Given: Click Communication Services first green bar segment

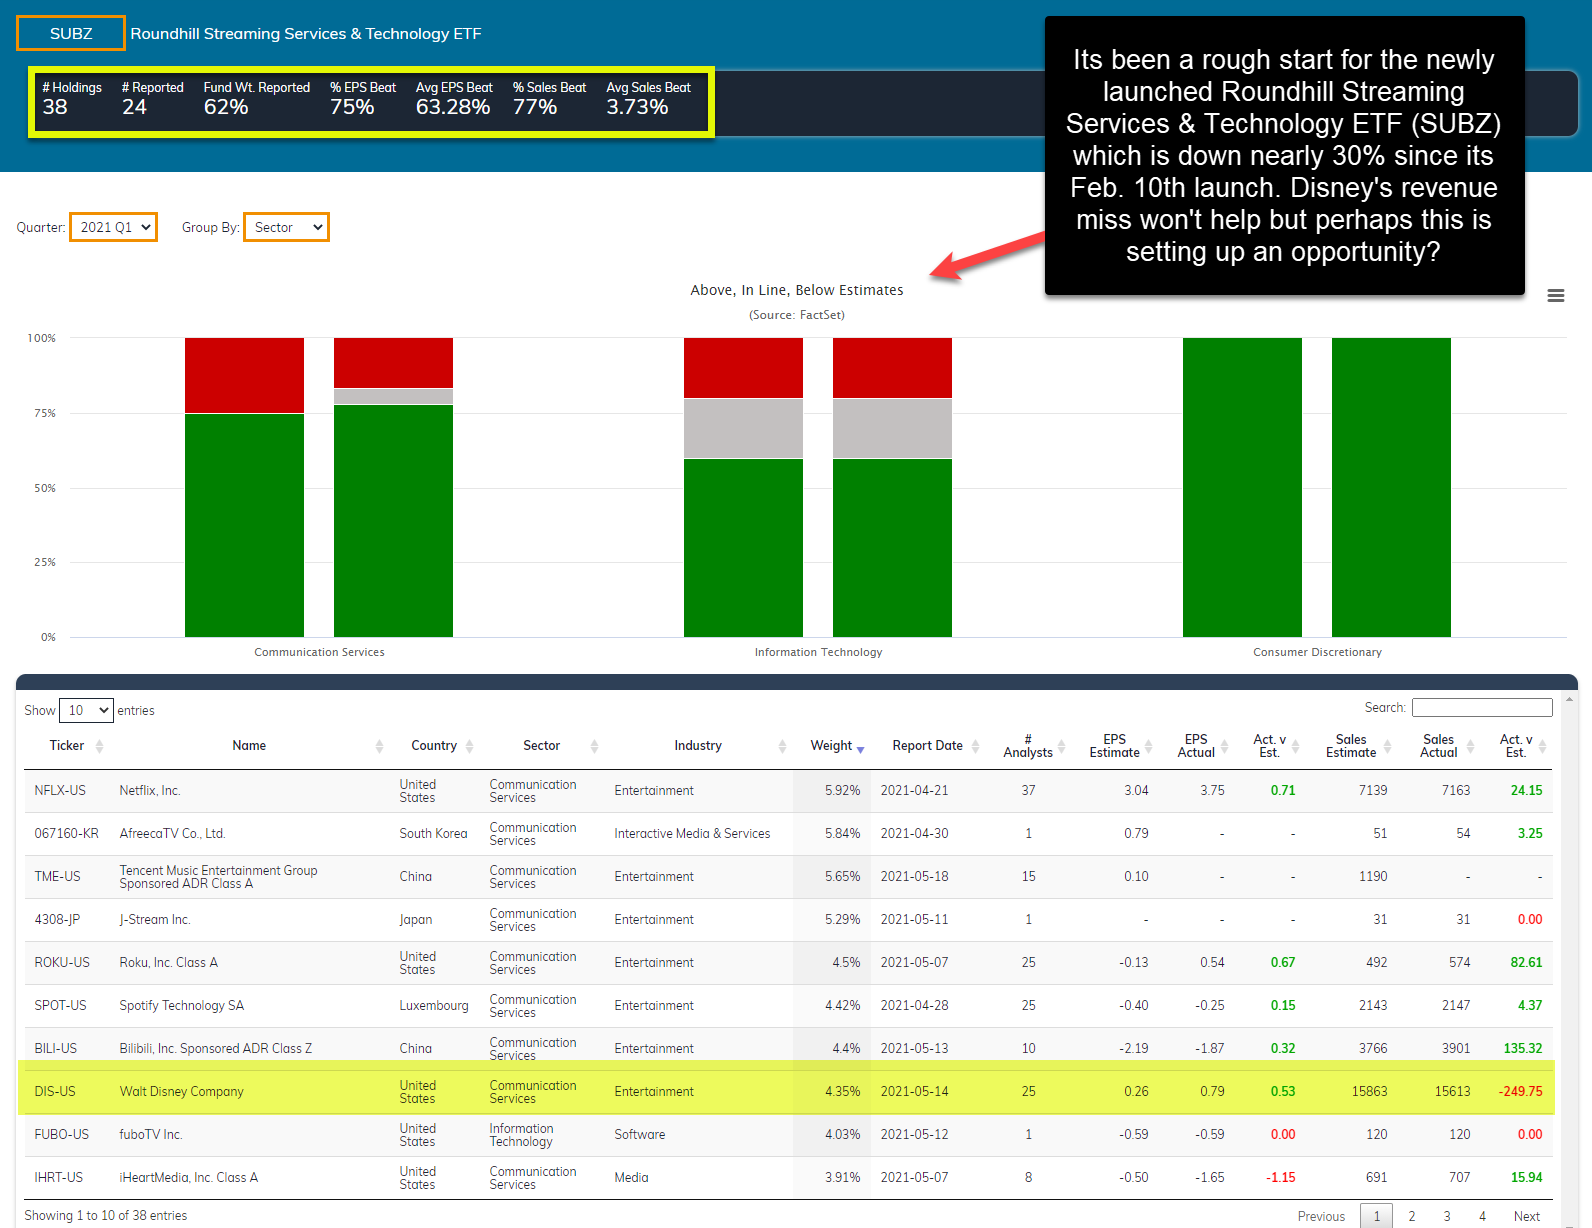Looking at the screenshot, I should click(244, 525).
